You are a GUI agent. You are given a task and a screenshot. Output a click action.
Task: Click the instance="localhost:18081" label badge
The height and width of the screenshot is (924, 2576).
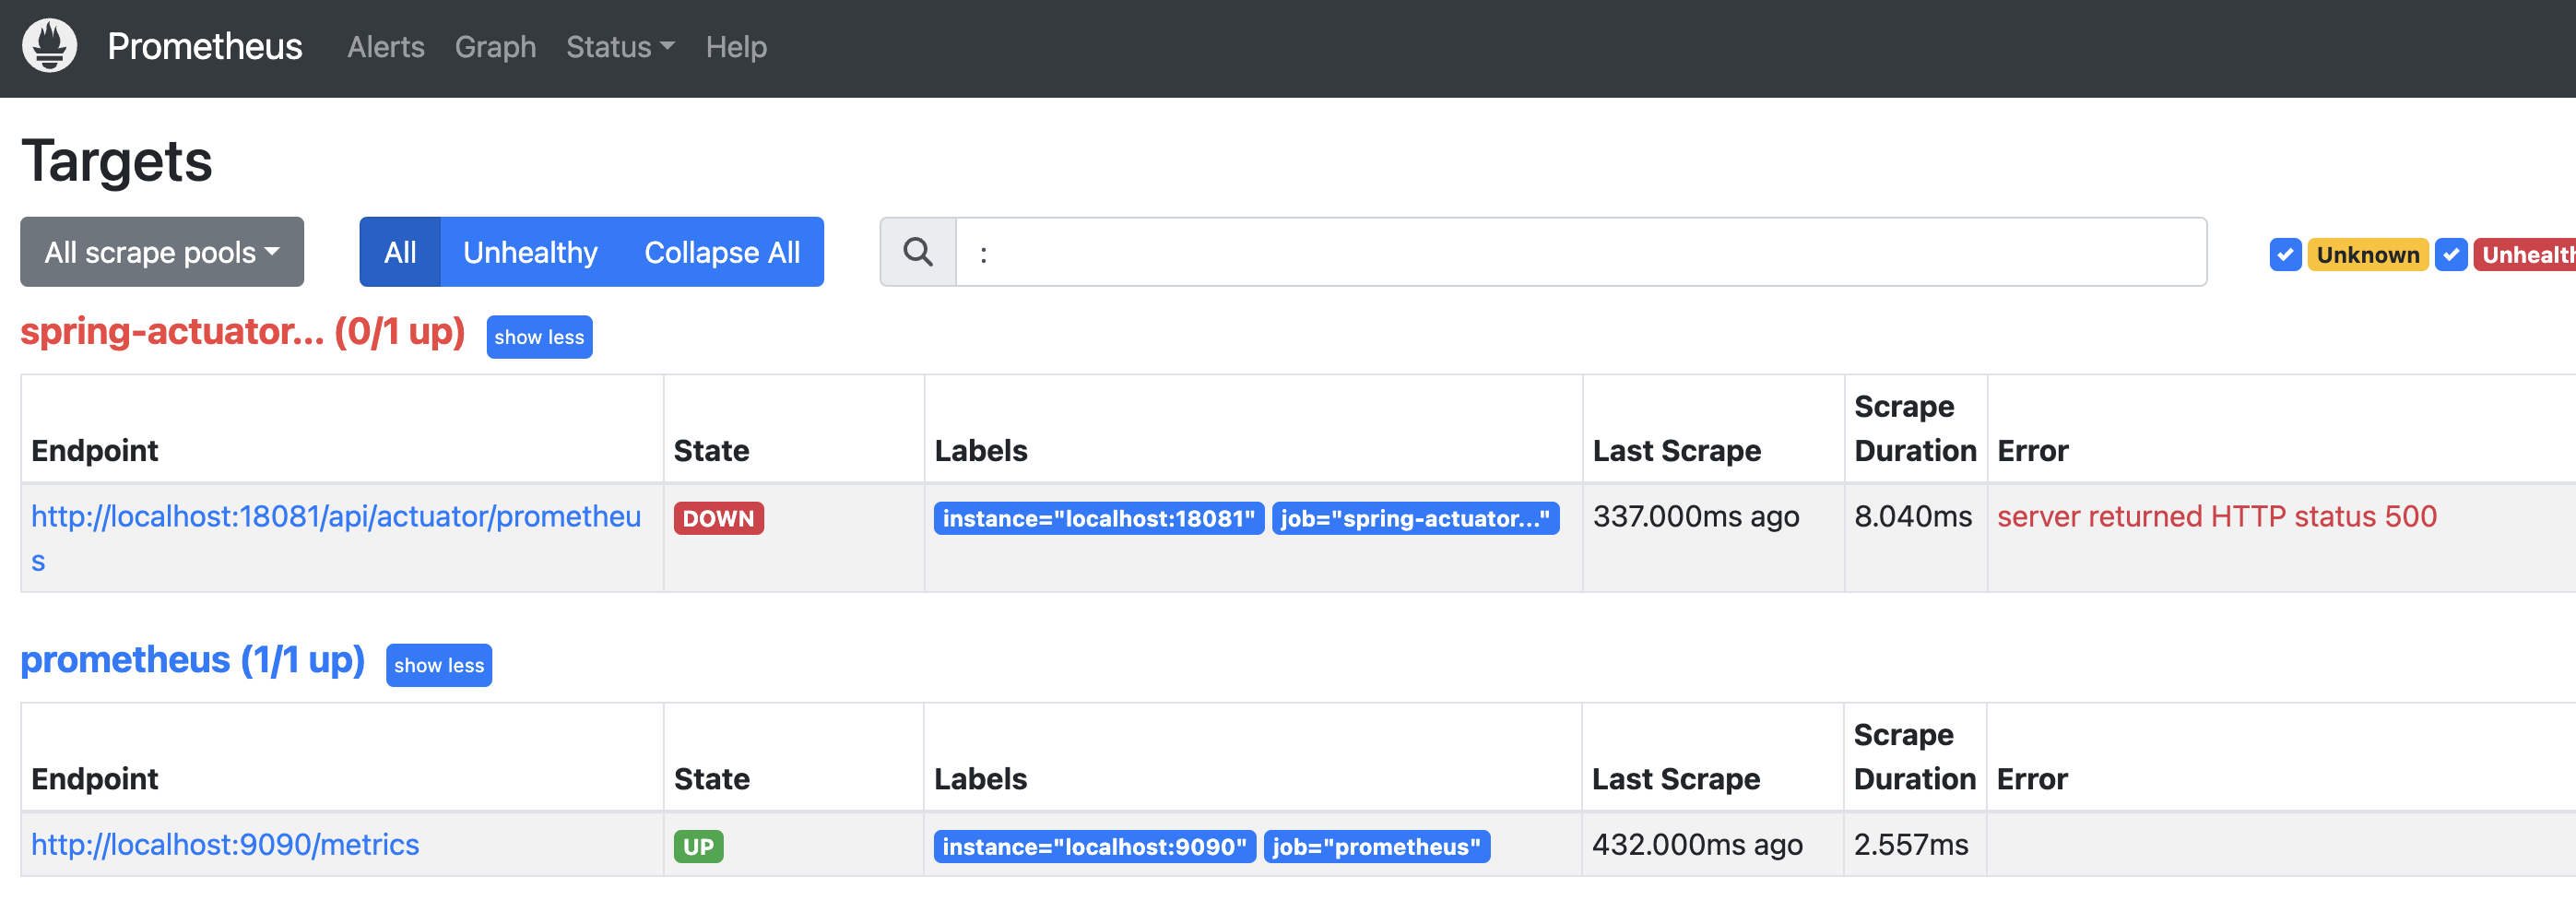[1098, 518]
